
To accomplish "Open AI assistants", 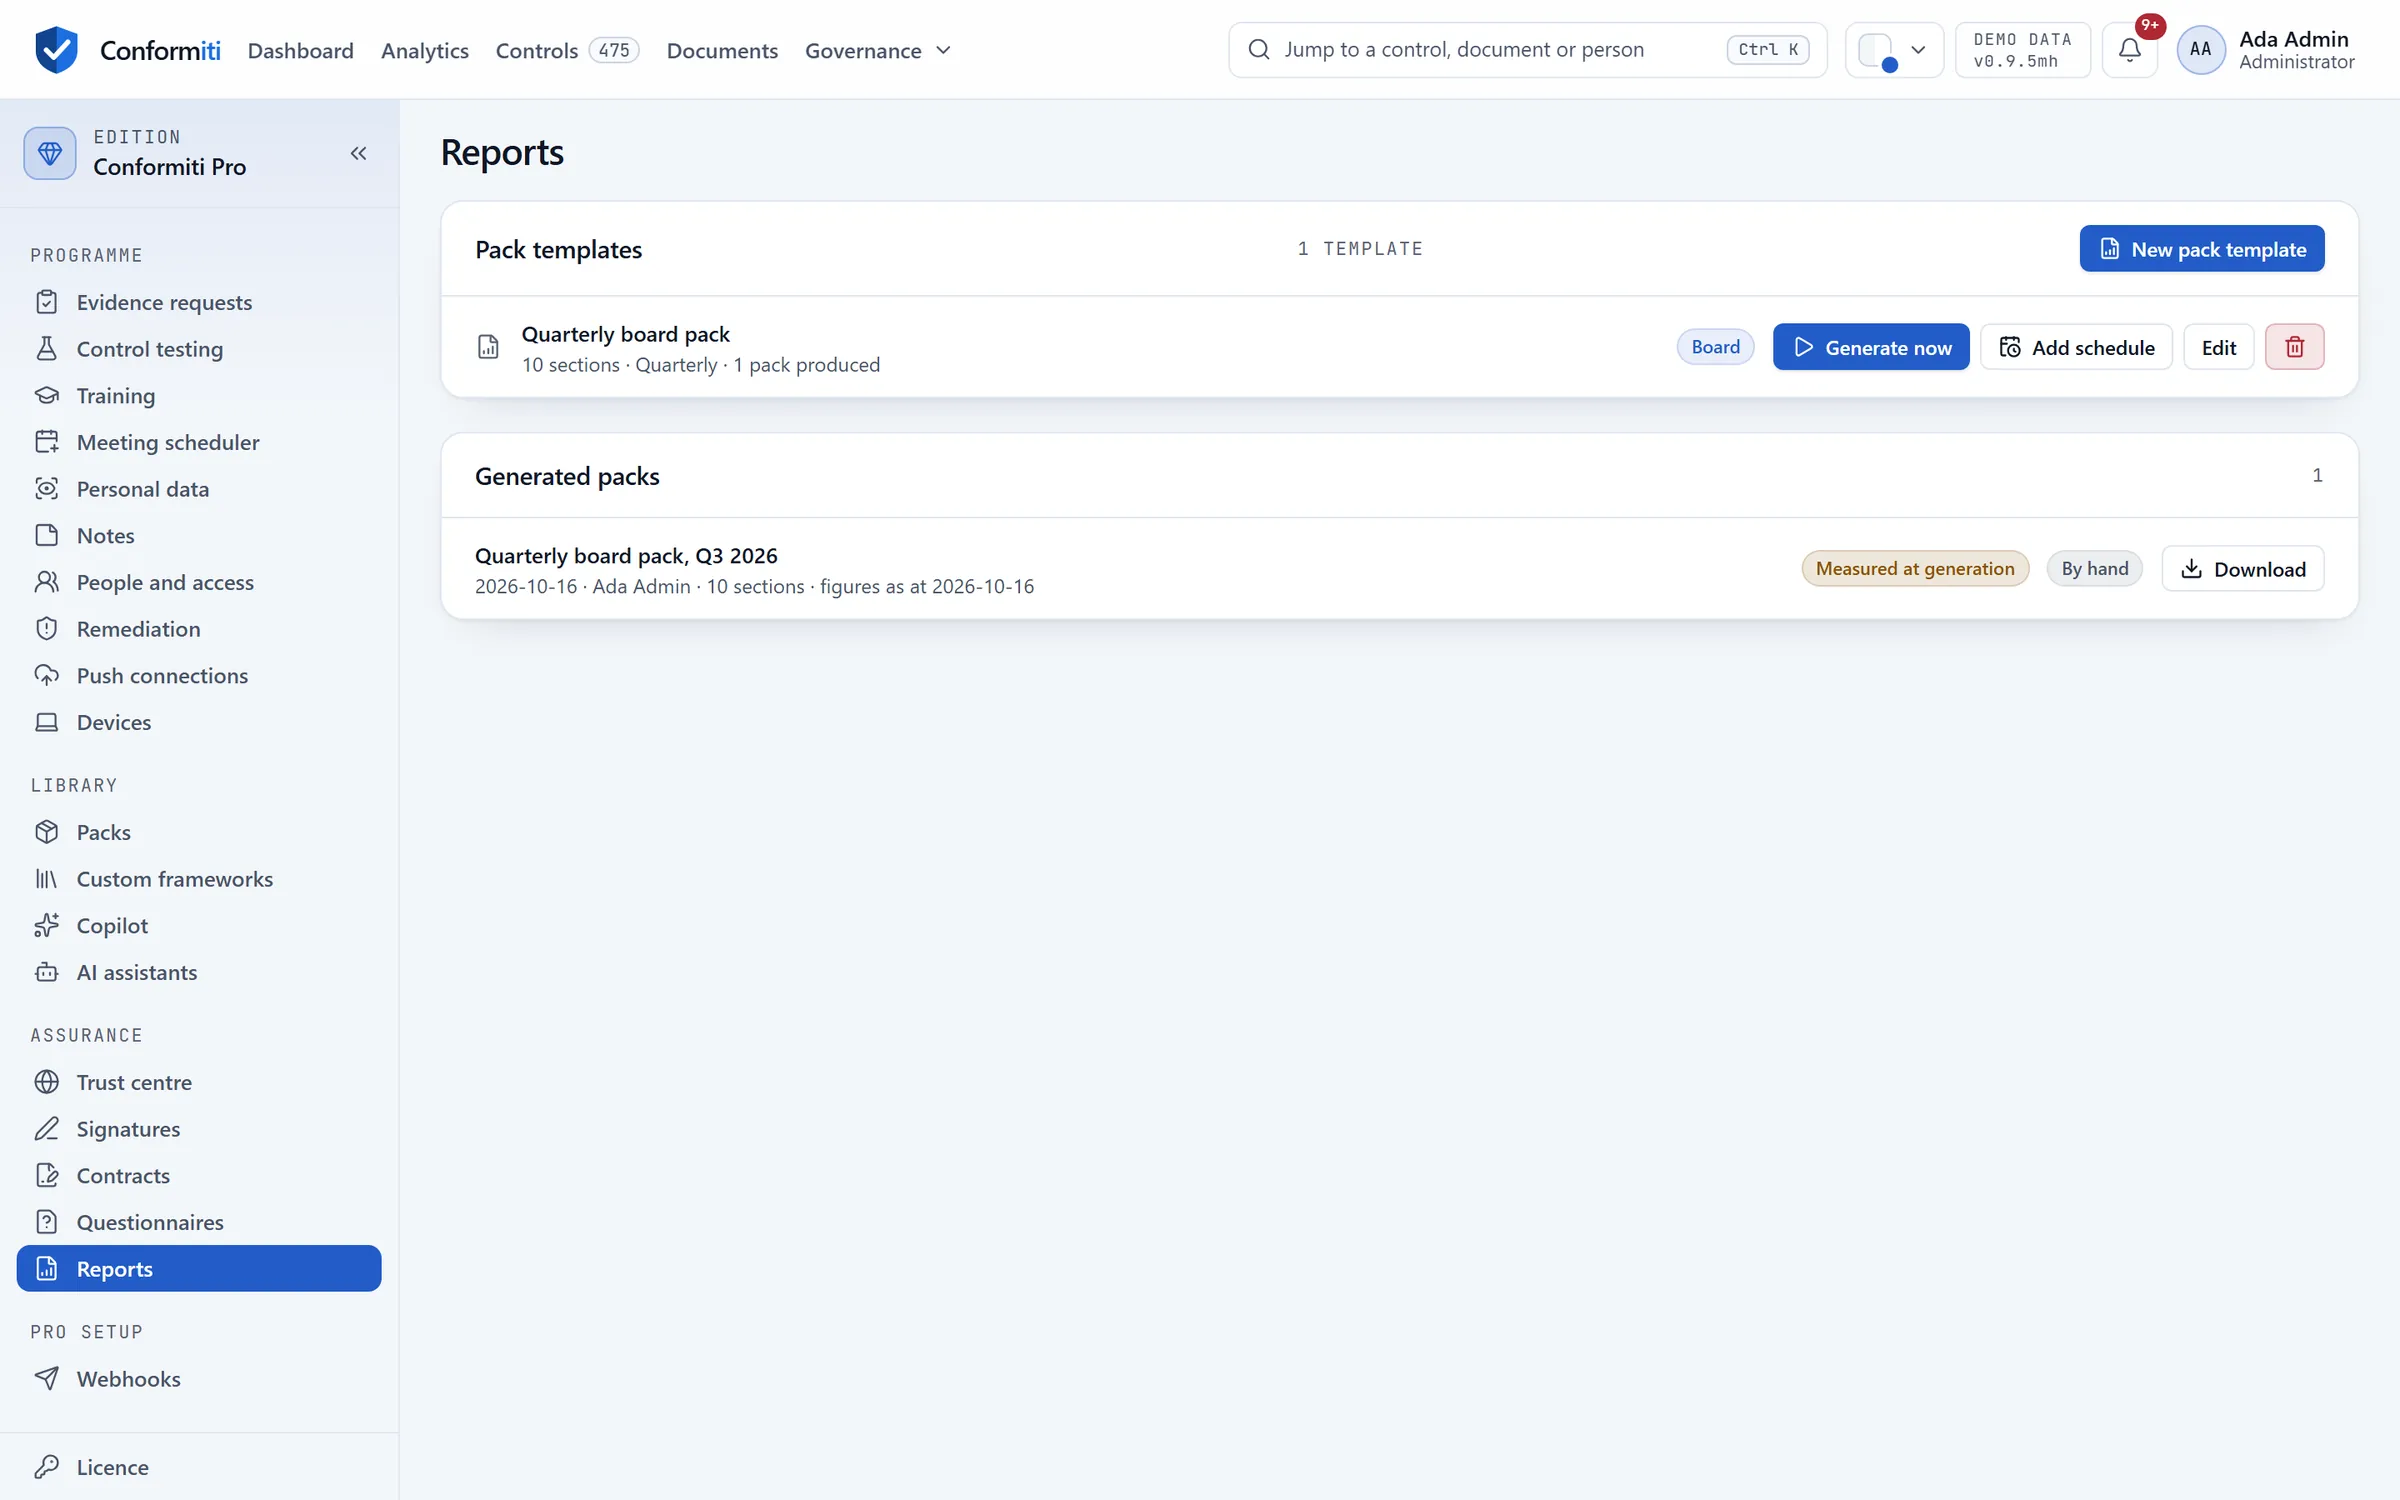I will click(x=199, y=972).
